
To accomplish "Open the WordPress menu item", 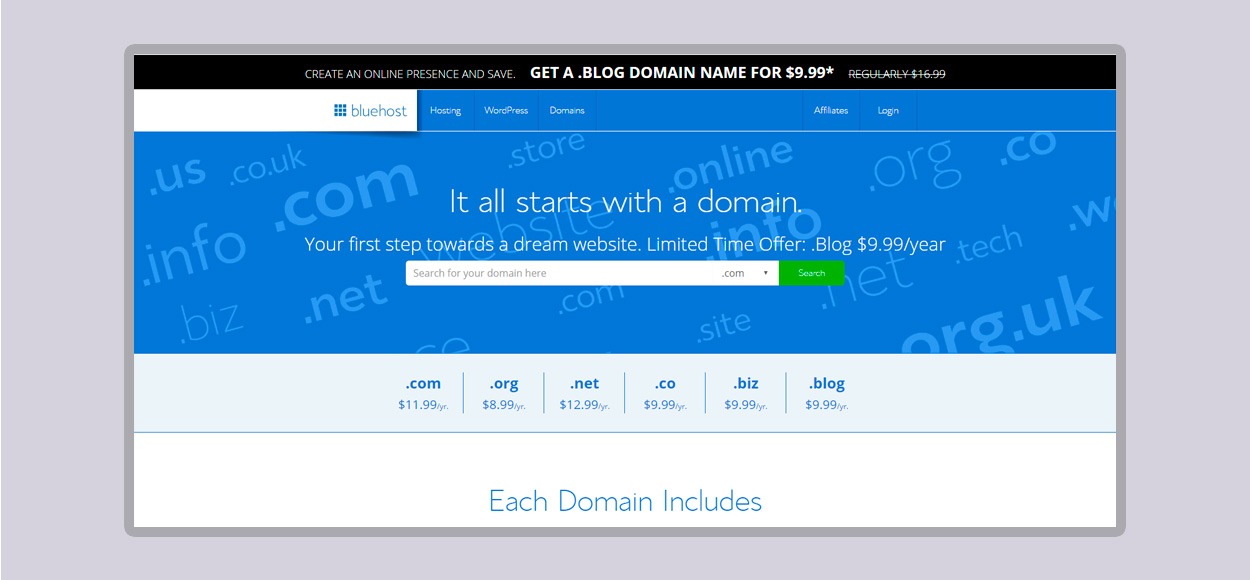I will 505,111.
